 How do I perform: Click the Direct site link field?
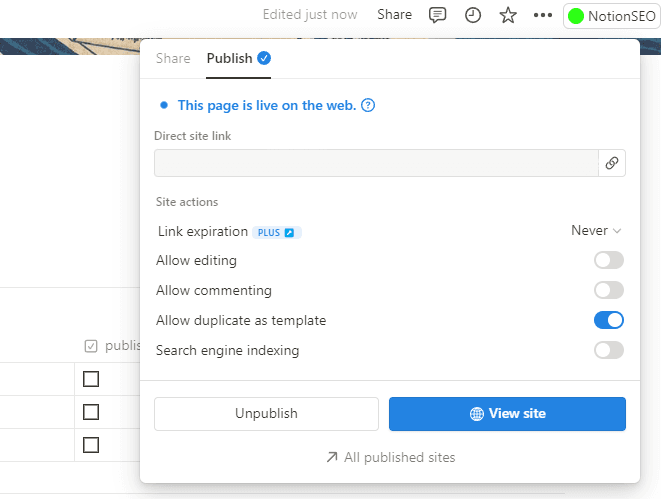375,164
